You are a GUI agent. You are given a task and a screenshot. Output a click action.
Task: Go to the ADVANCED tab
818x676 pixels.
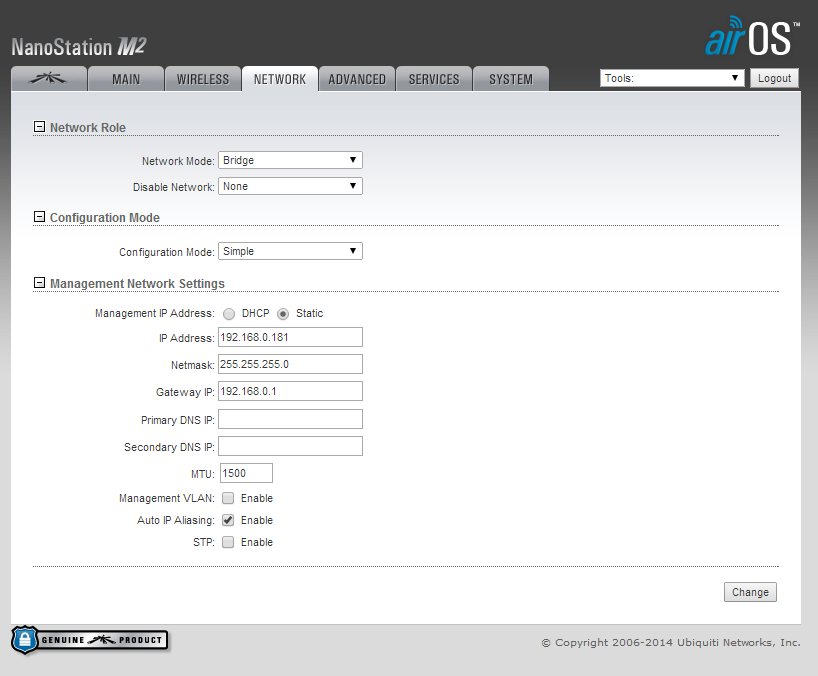(x=357, y=79)
